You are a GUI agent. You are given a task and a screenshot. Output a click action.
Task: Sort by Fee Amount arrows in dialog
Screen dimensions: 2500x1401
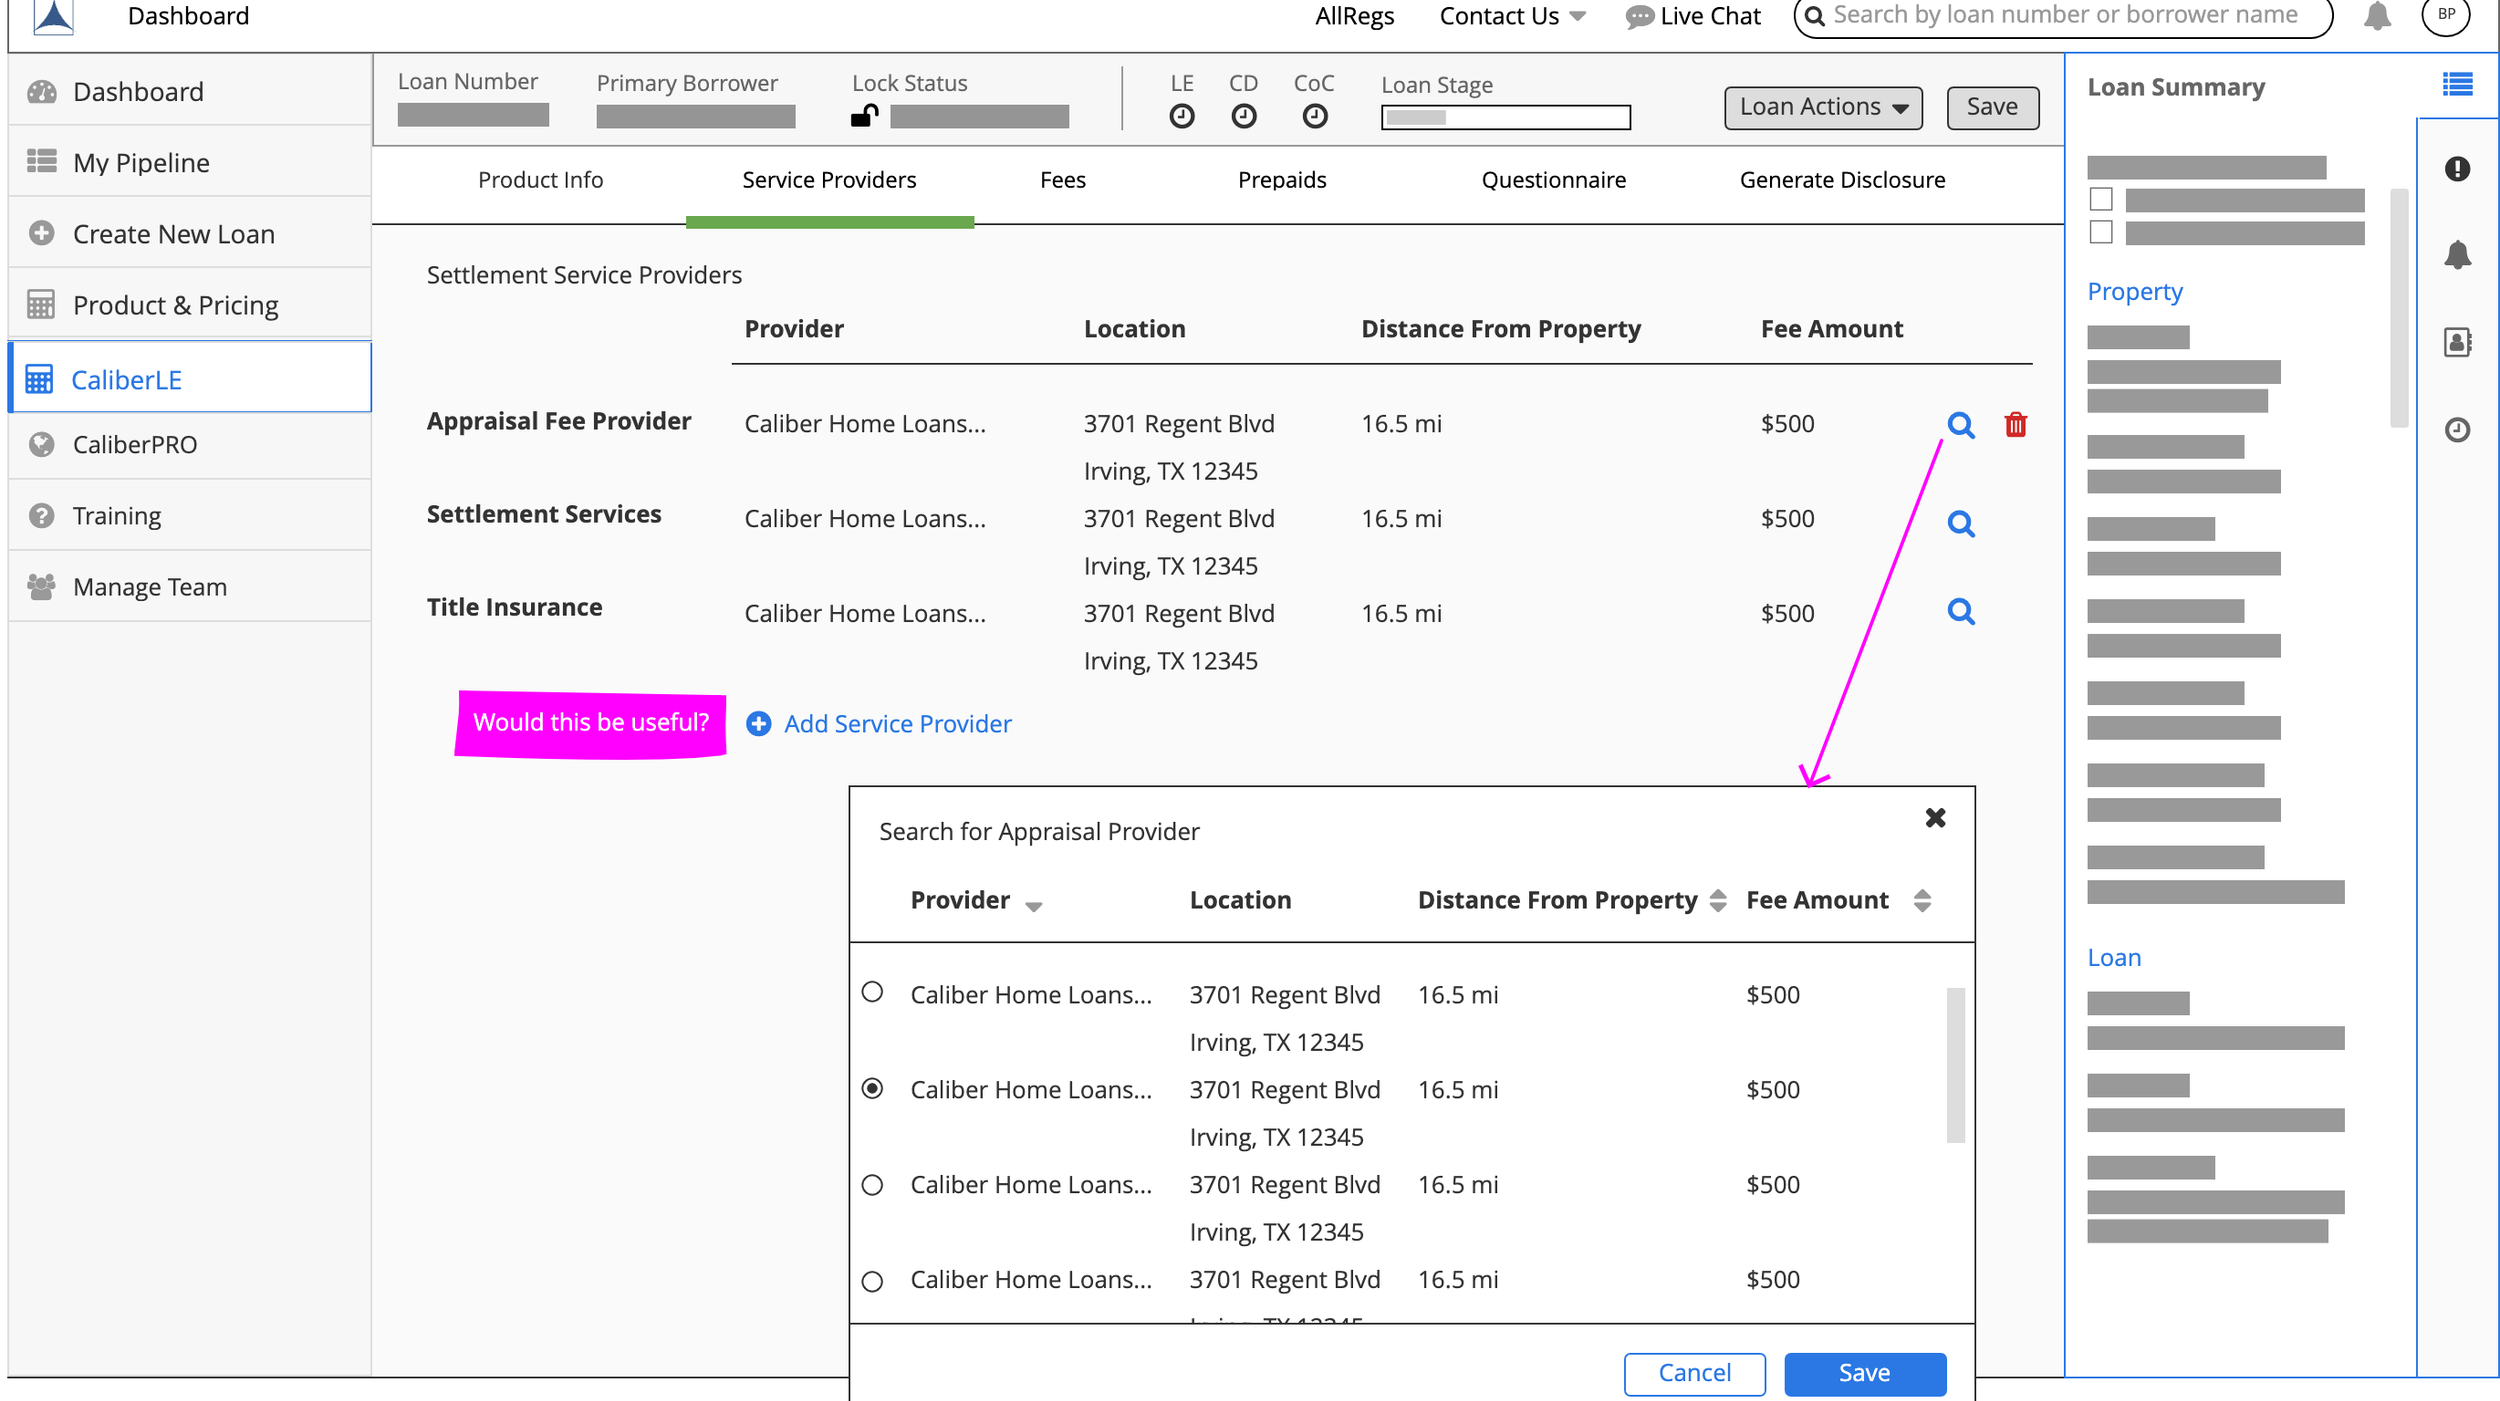point(1921,900)
